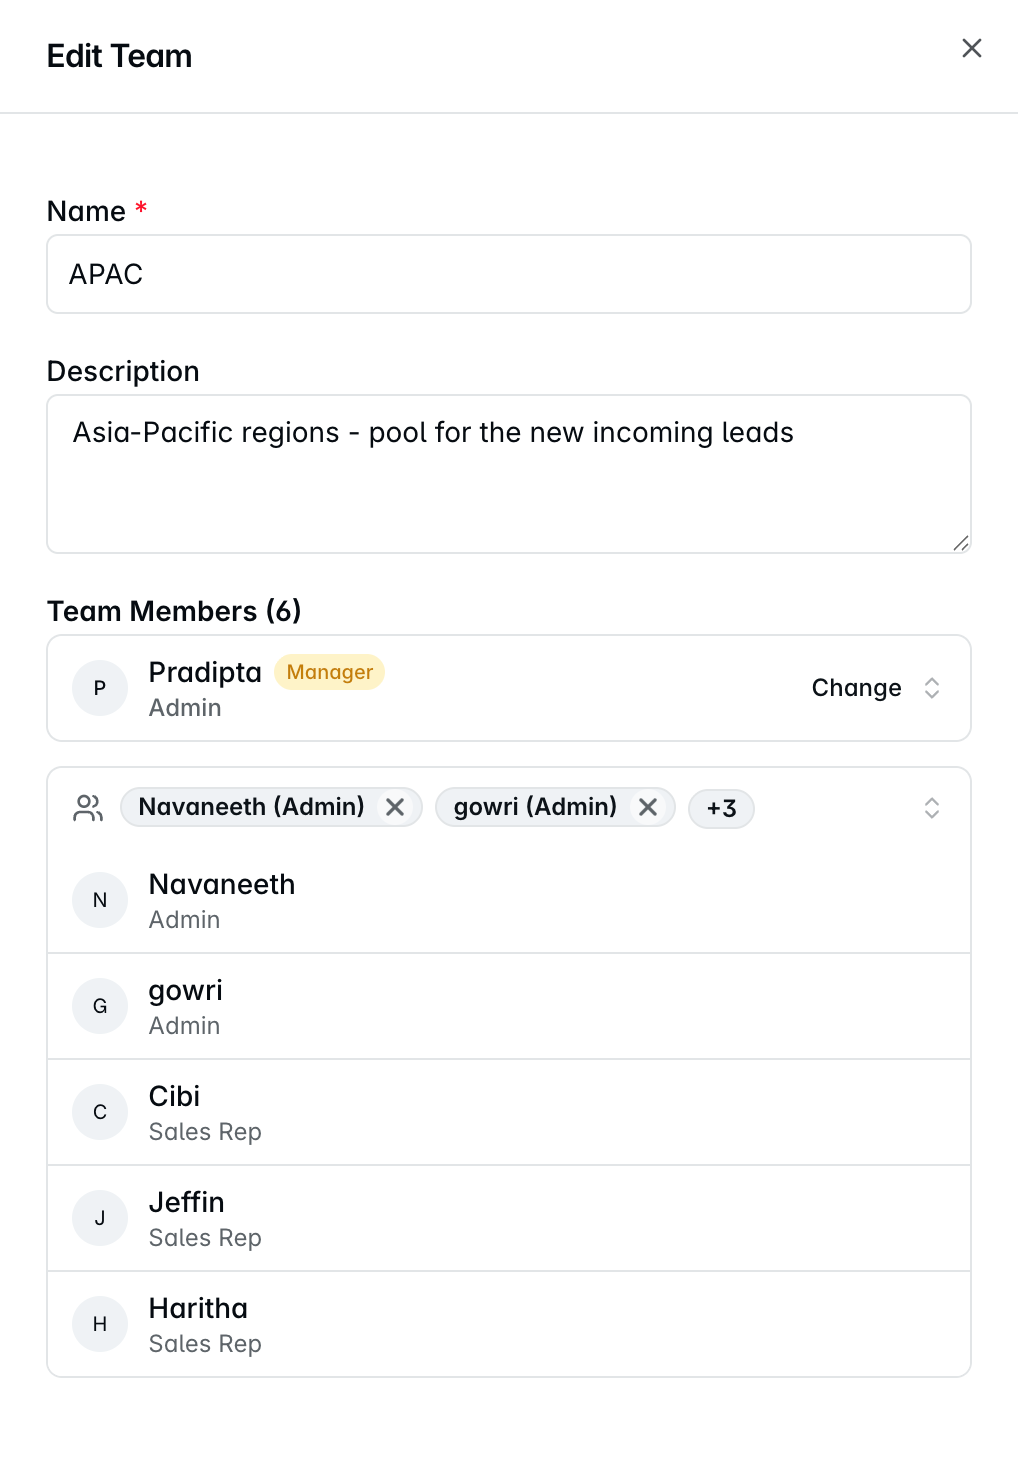Click Pradipta's avatar circle
The width and height of the screenshot is (1018, 1474).
(x=100, y=688)
